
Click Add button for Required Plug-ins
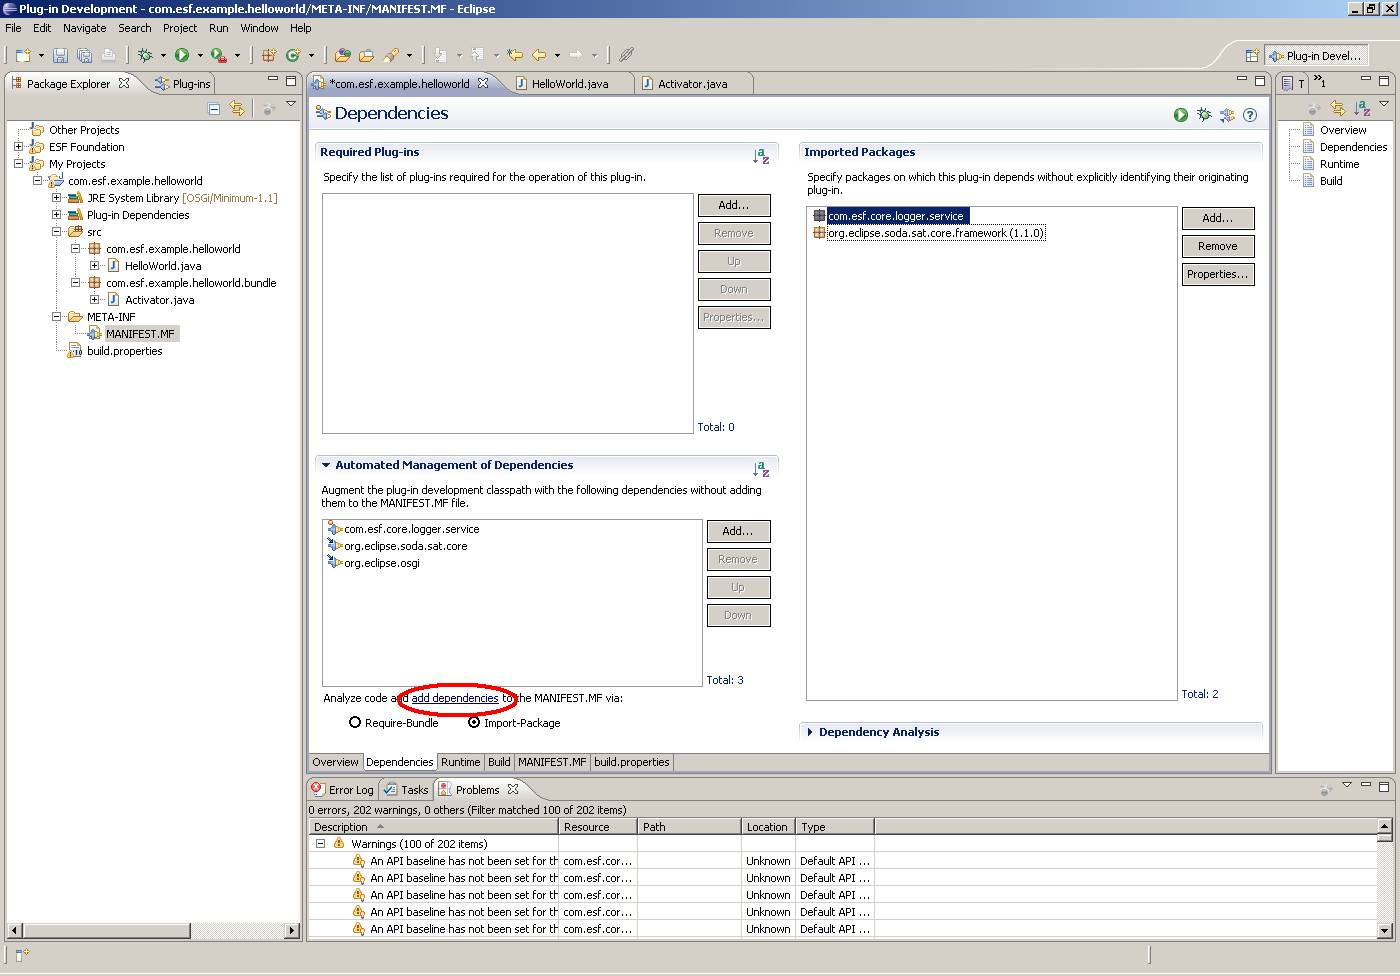pos(734,205)
